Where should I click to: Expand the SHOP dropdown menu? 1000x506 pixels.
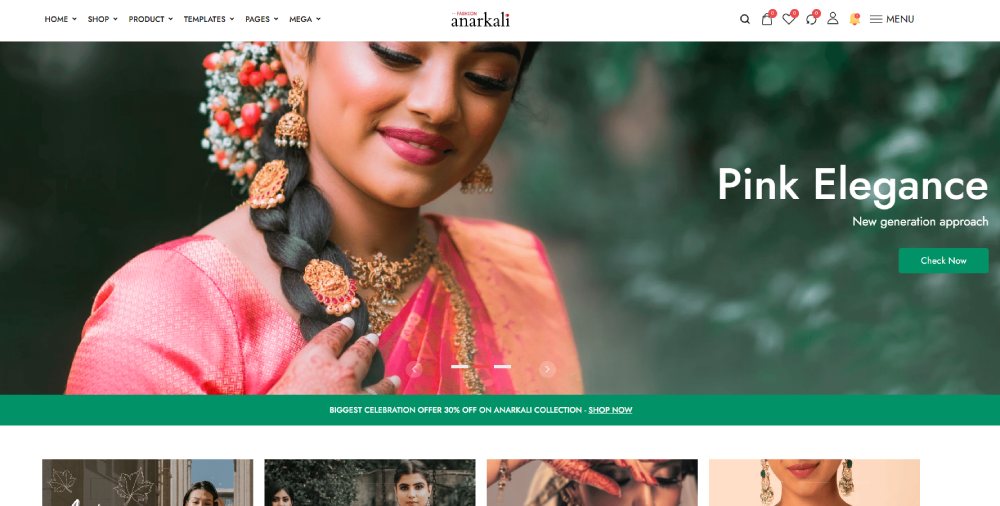tap(102, 19)
